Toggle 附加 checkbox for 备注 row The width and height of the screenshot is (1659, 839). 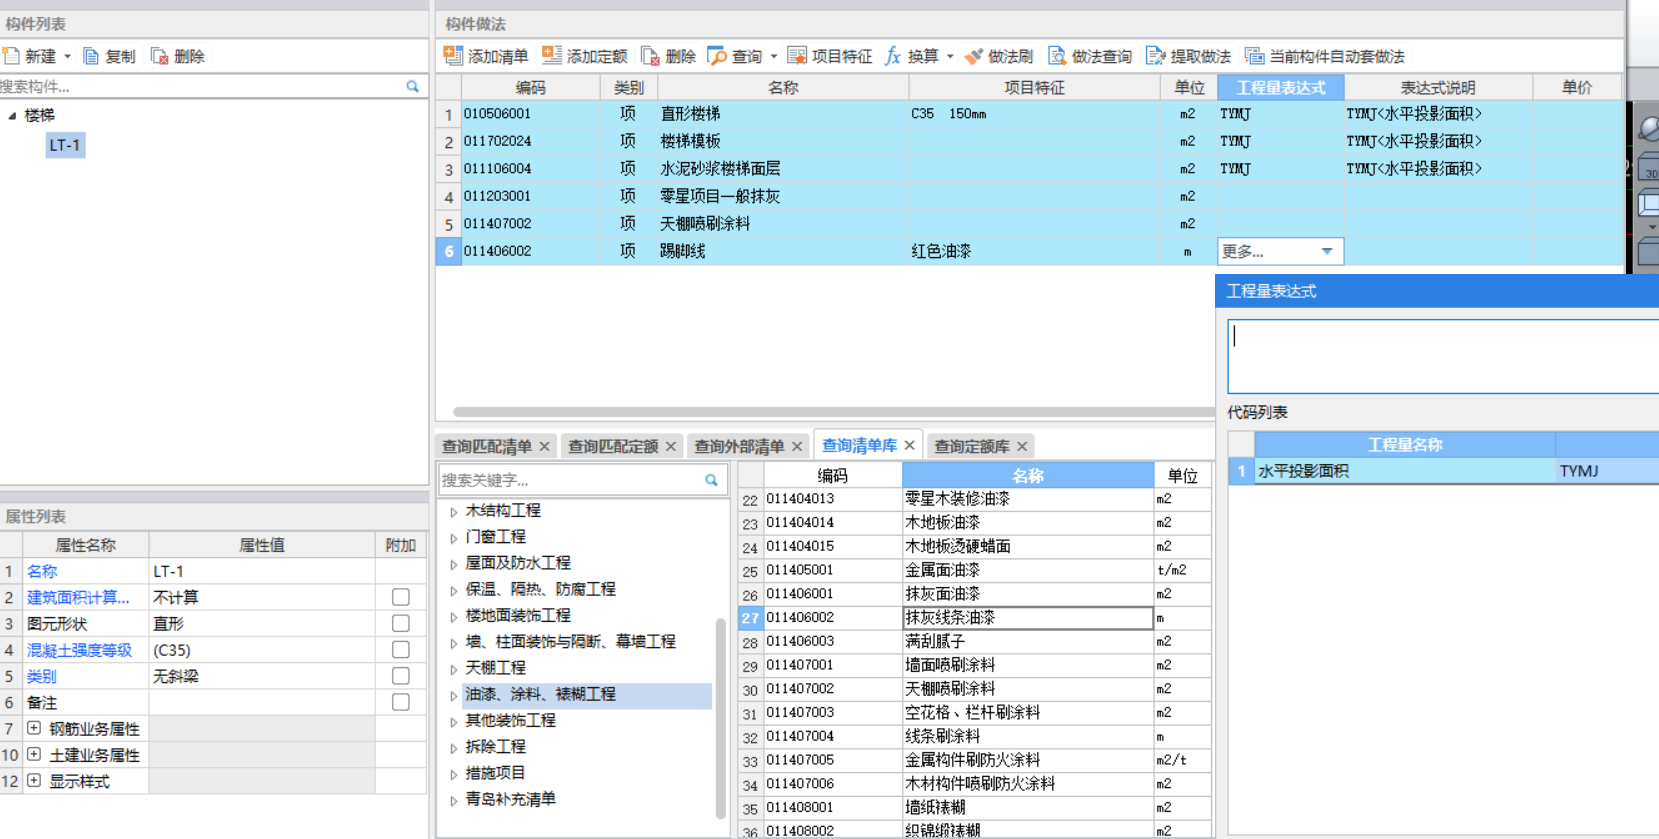pyautogui.click(x=401, y=702)
